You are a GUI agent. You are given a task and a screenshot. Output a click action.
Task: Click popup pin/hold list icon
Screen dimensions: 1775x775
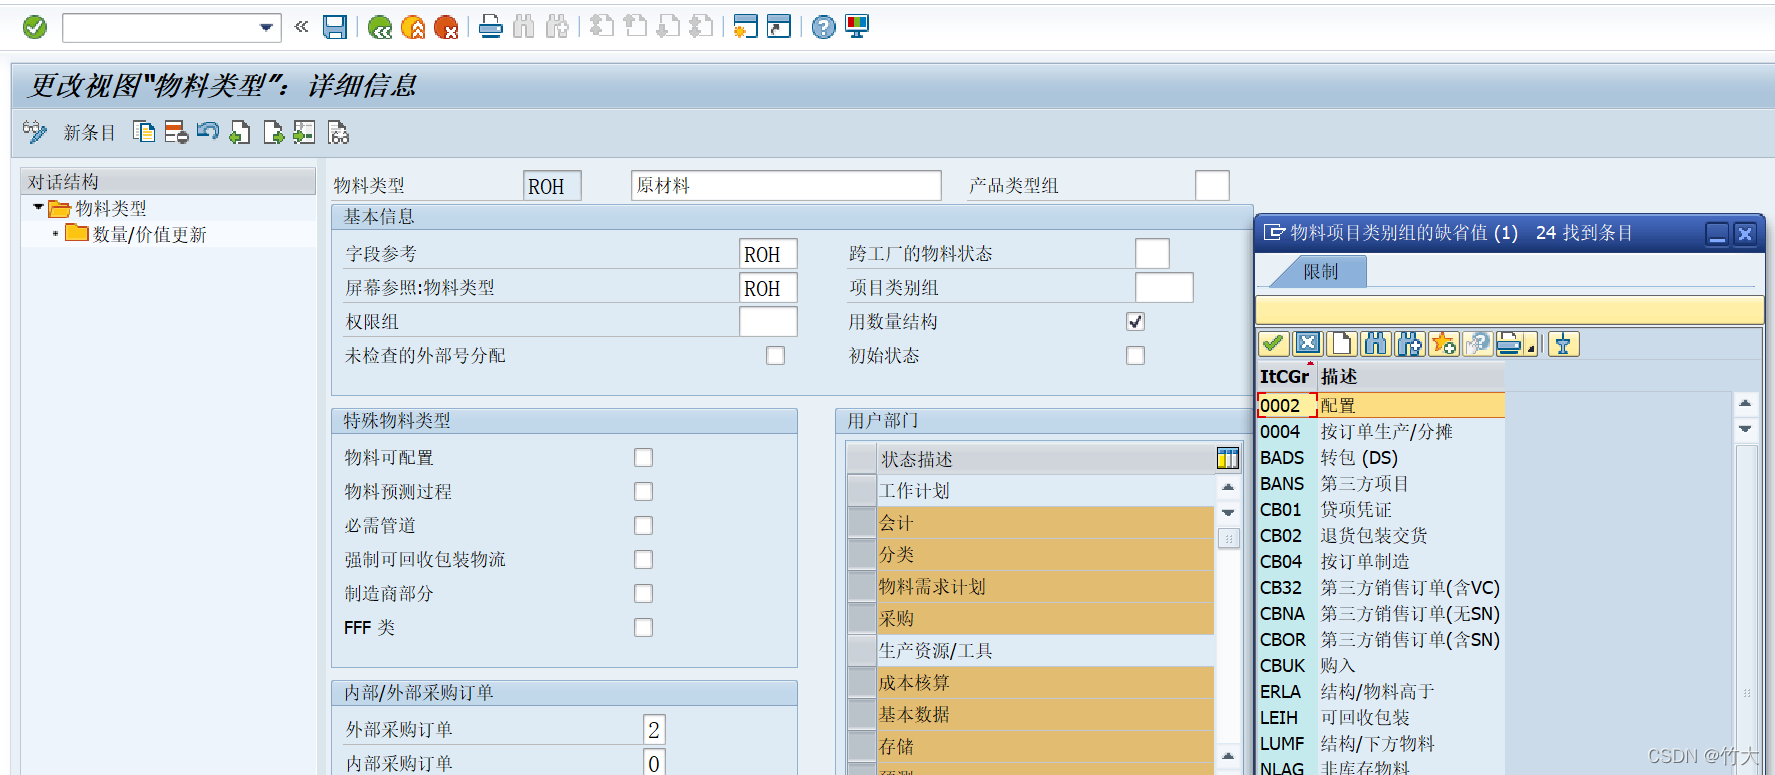point(1563,344)
